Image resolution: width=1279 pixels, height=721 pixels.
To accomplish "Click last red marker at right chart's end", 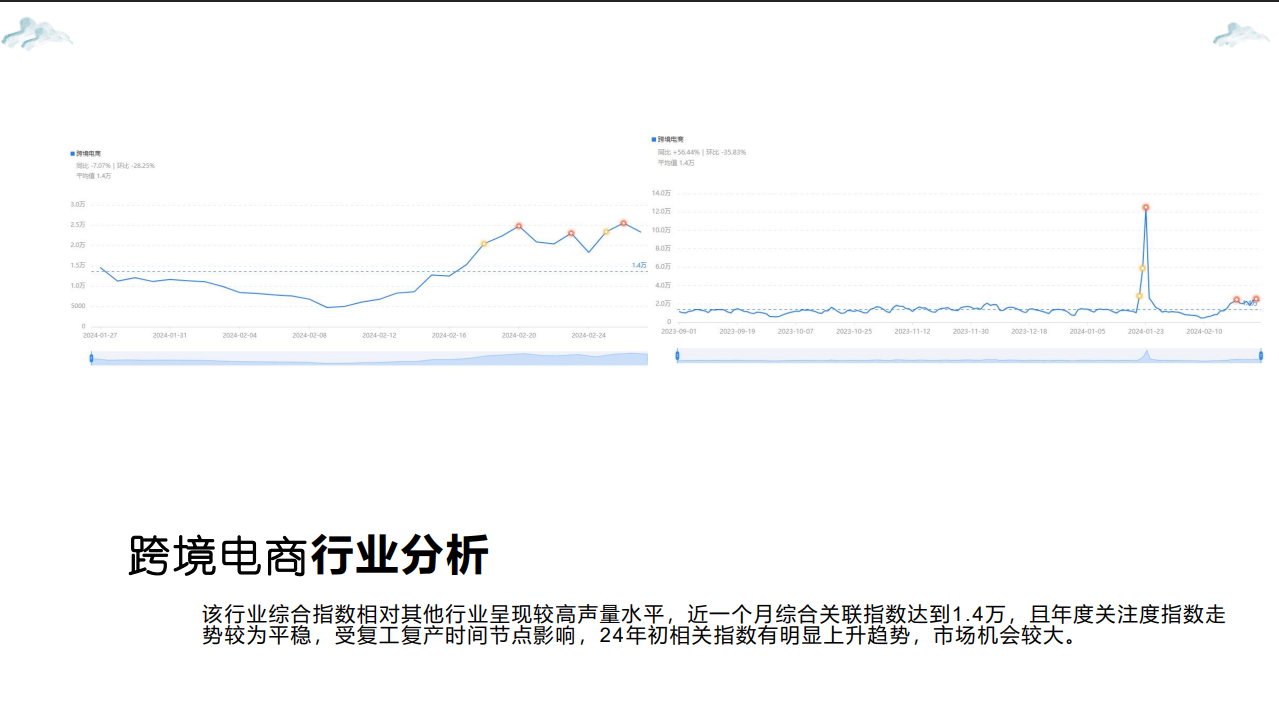I will (1256, 299).
